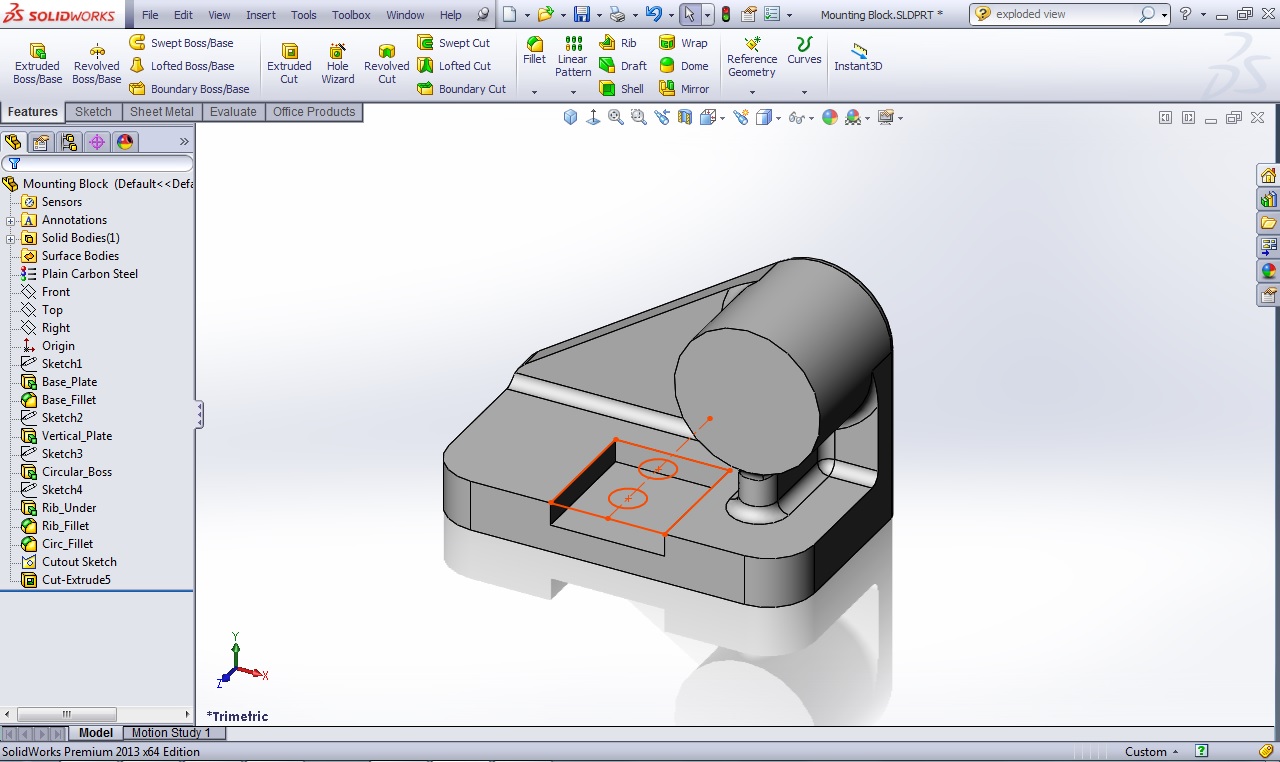
Task: Open the Curves dropdown arrow
Action: [x=804, y=92]
